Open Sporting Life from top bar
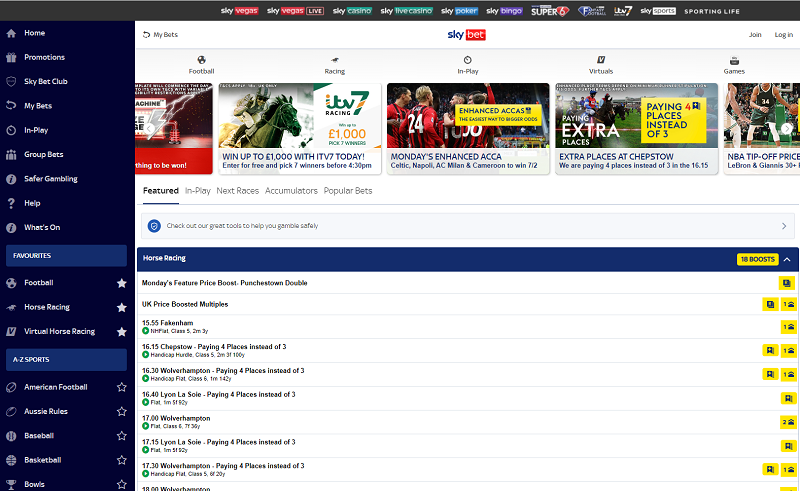 click(712, 11)
